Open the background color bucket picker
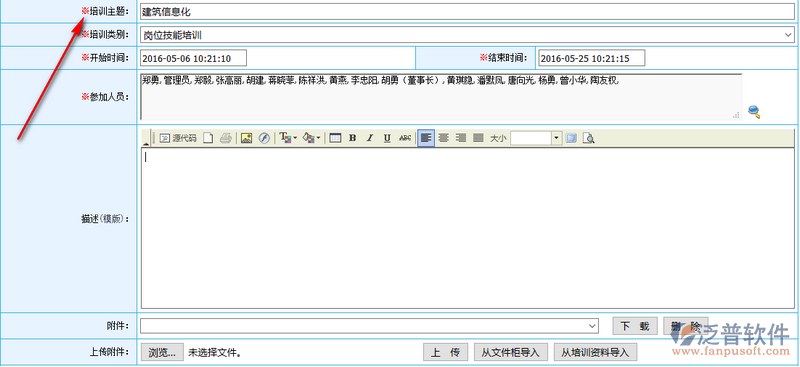Image resolution: width=800 pixels, height=367 pixels. [x=312, y=138]
